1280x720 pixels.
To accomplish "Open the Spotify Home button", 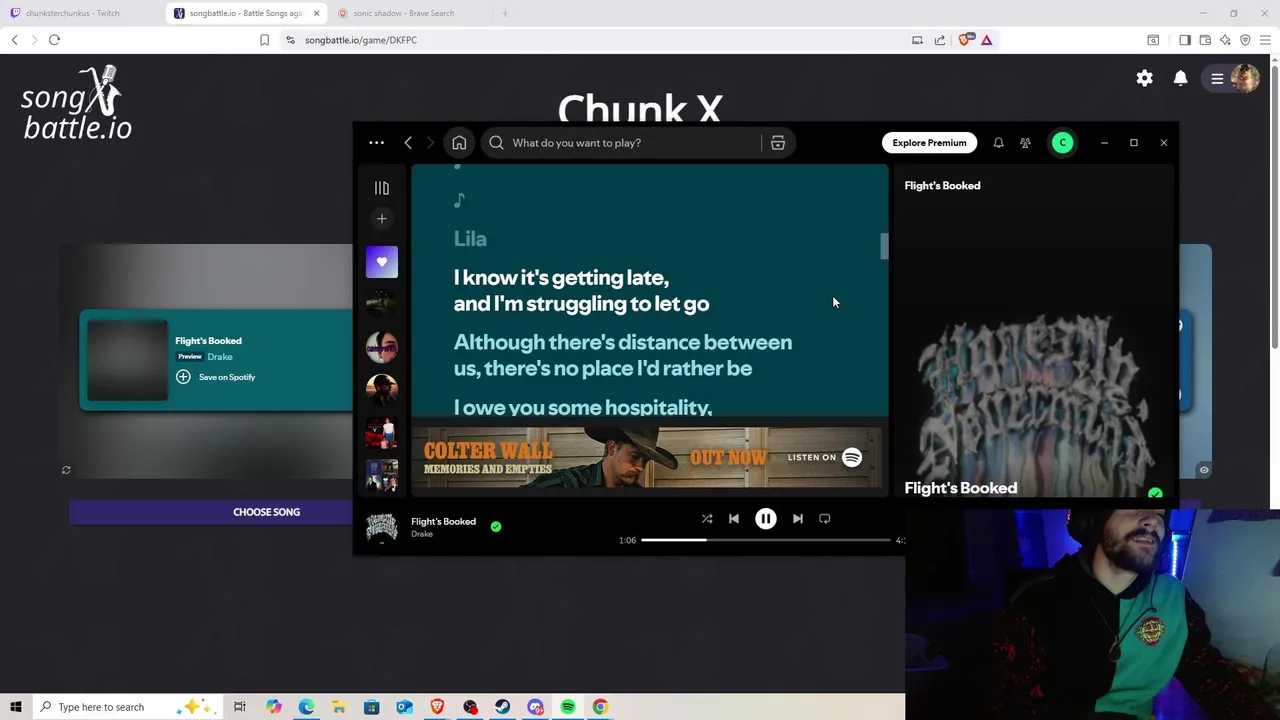I will click(459, 143).
